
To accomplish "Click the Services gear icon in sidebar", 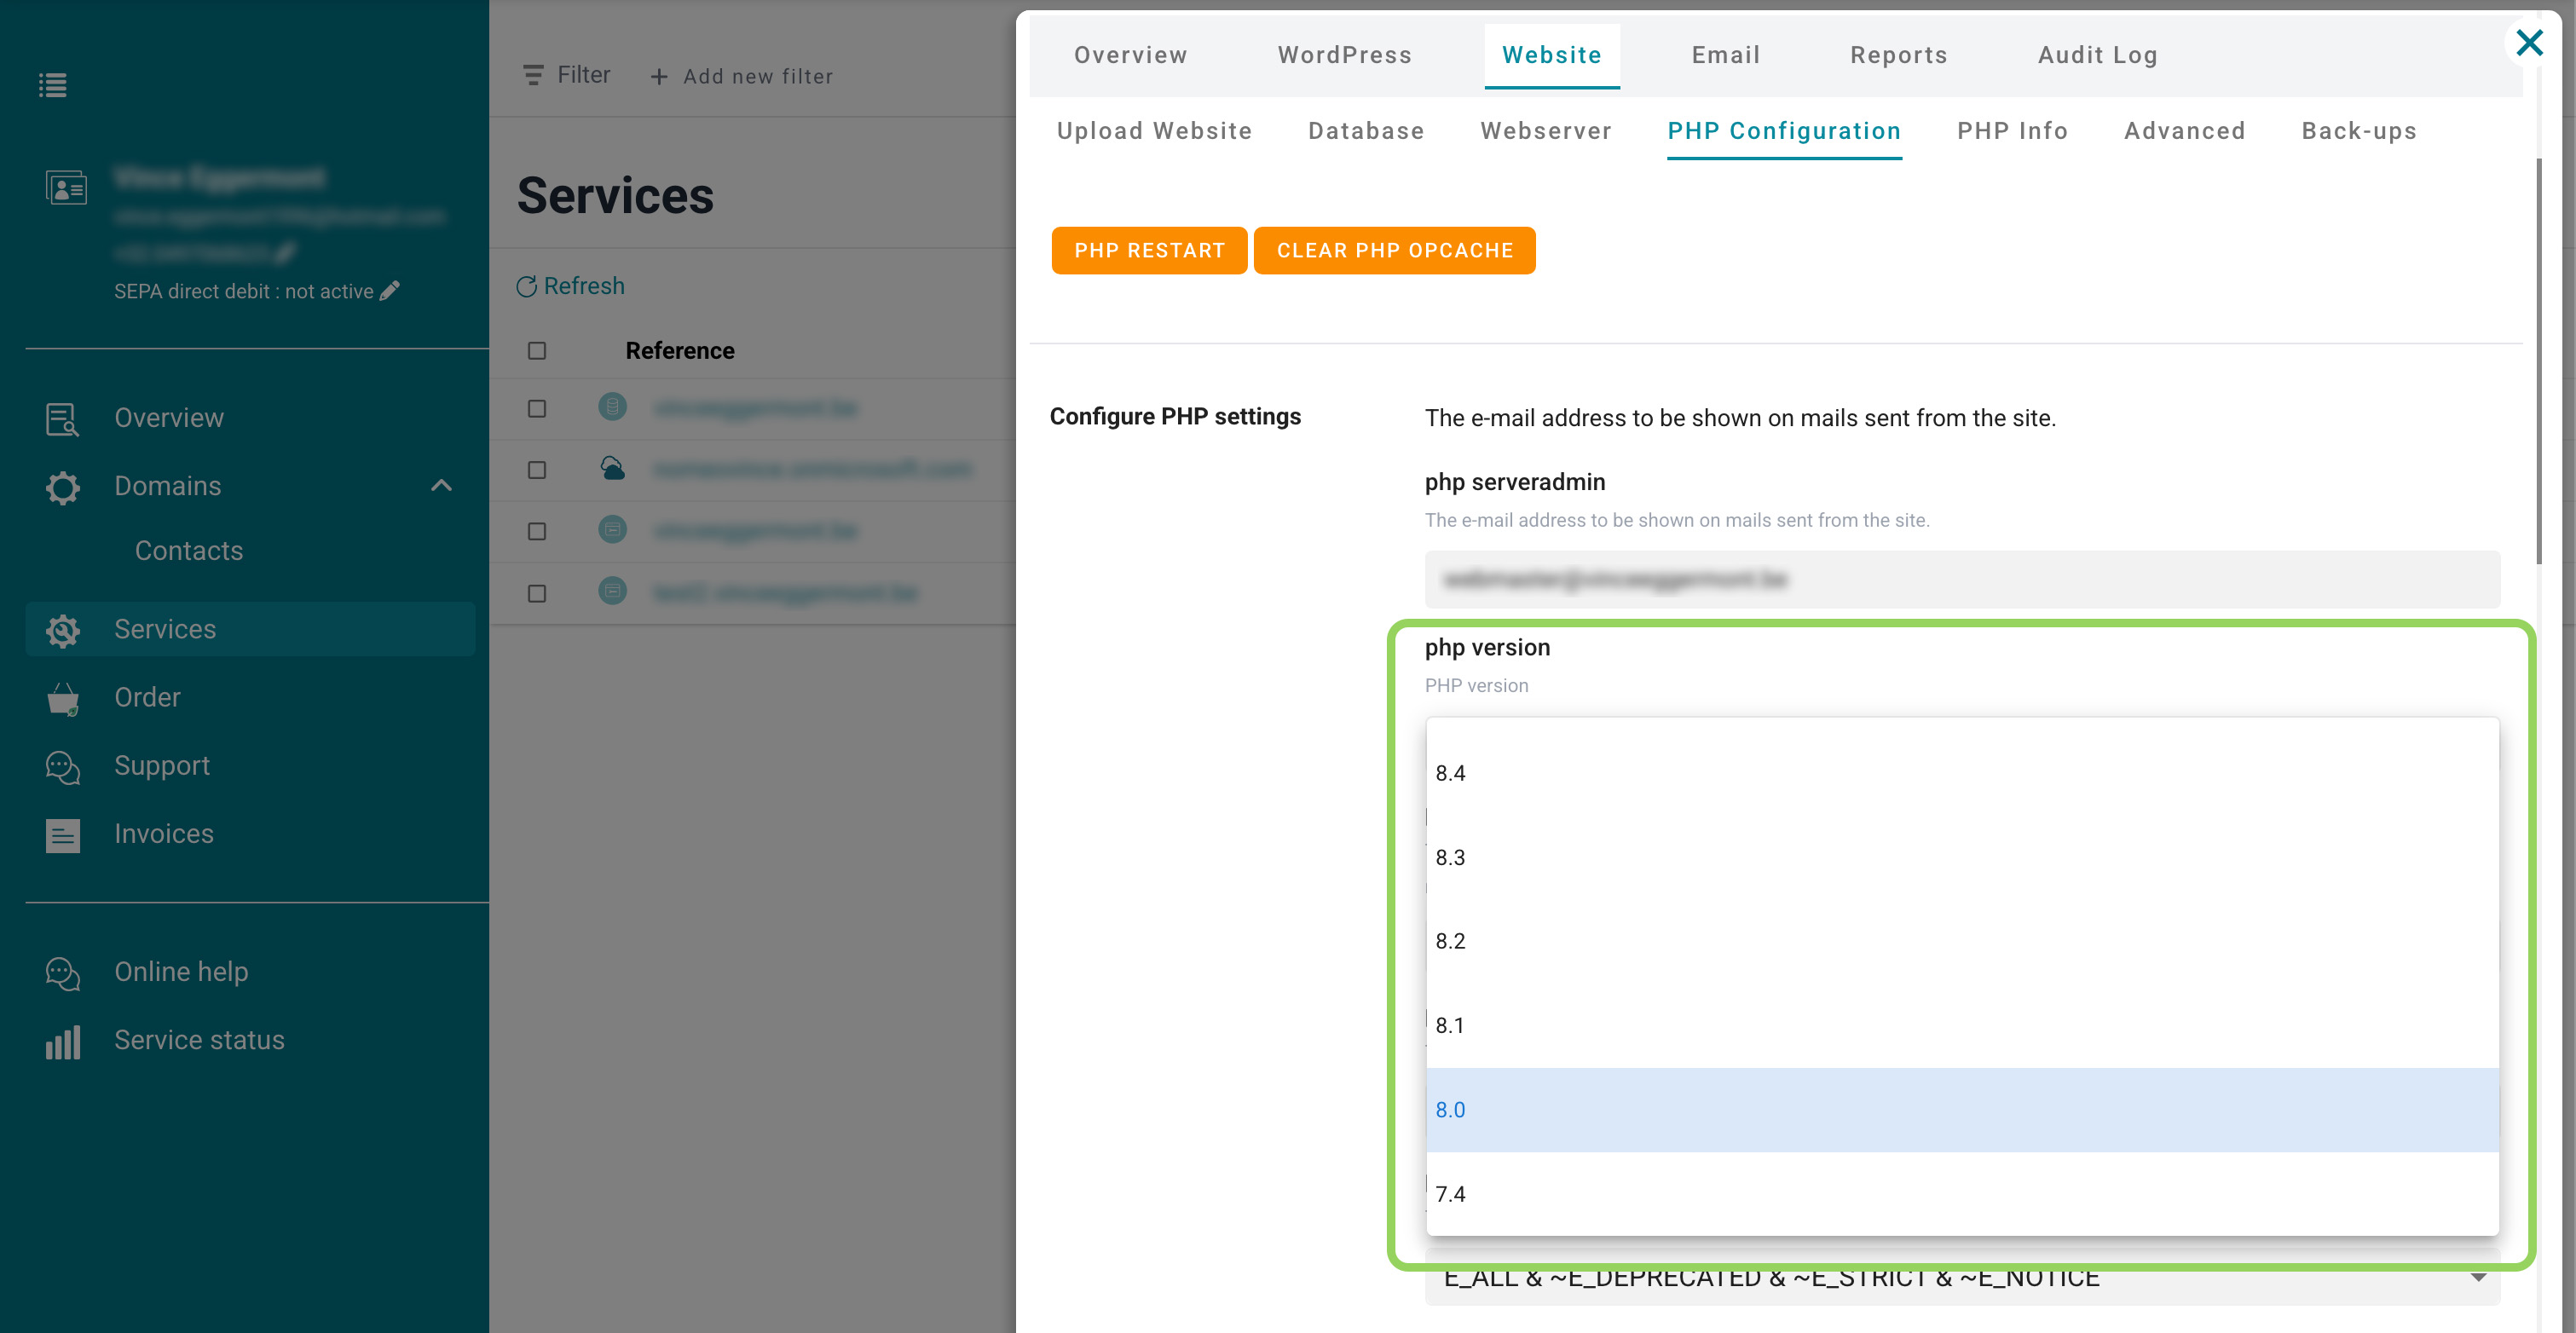I will tap(62, 630).
